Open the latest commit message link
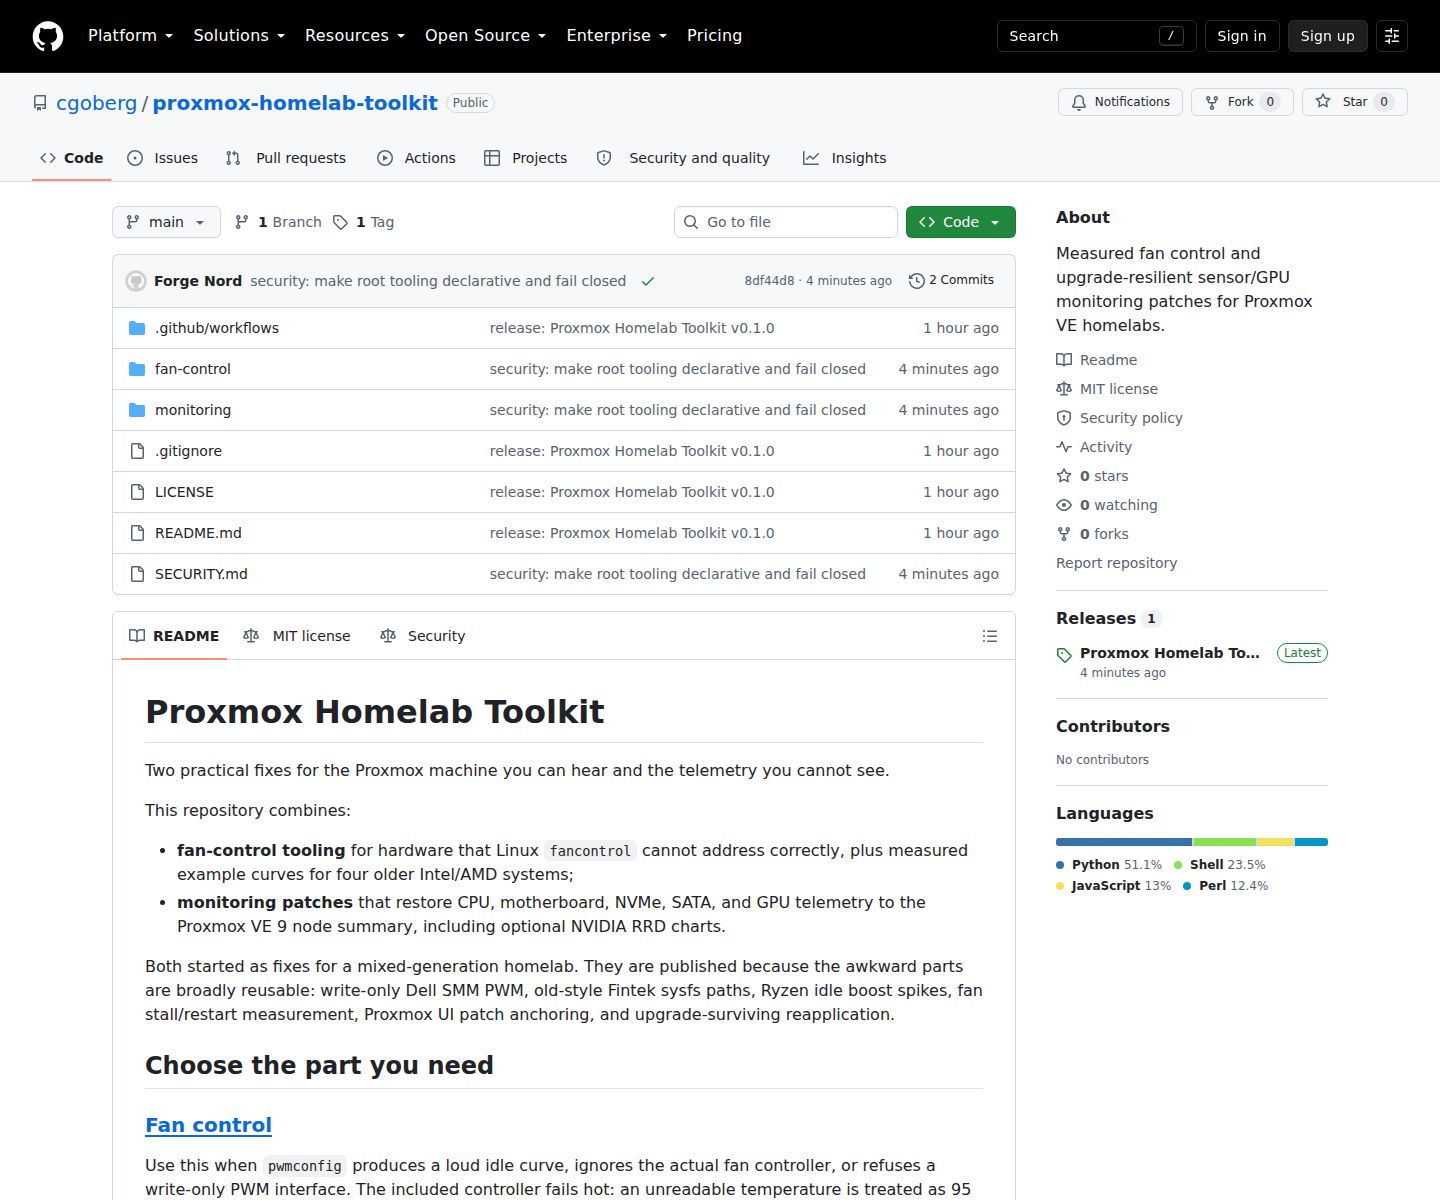Viewport: 1440px width, 1200px height. (438, 281)
